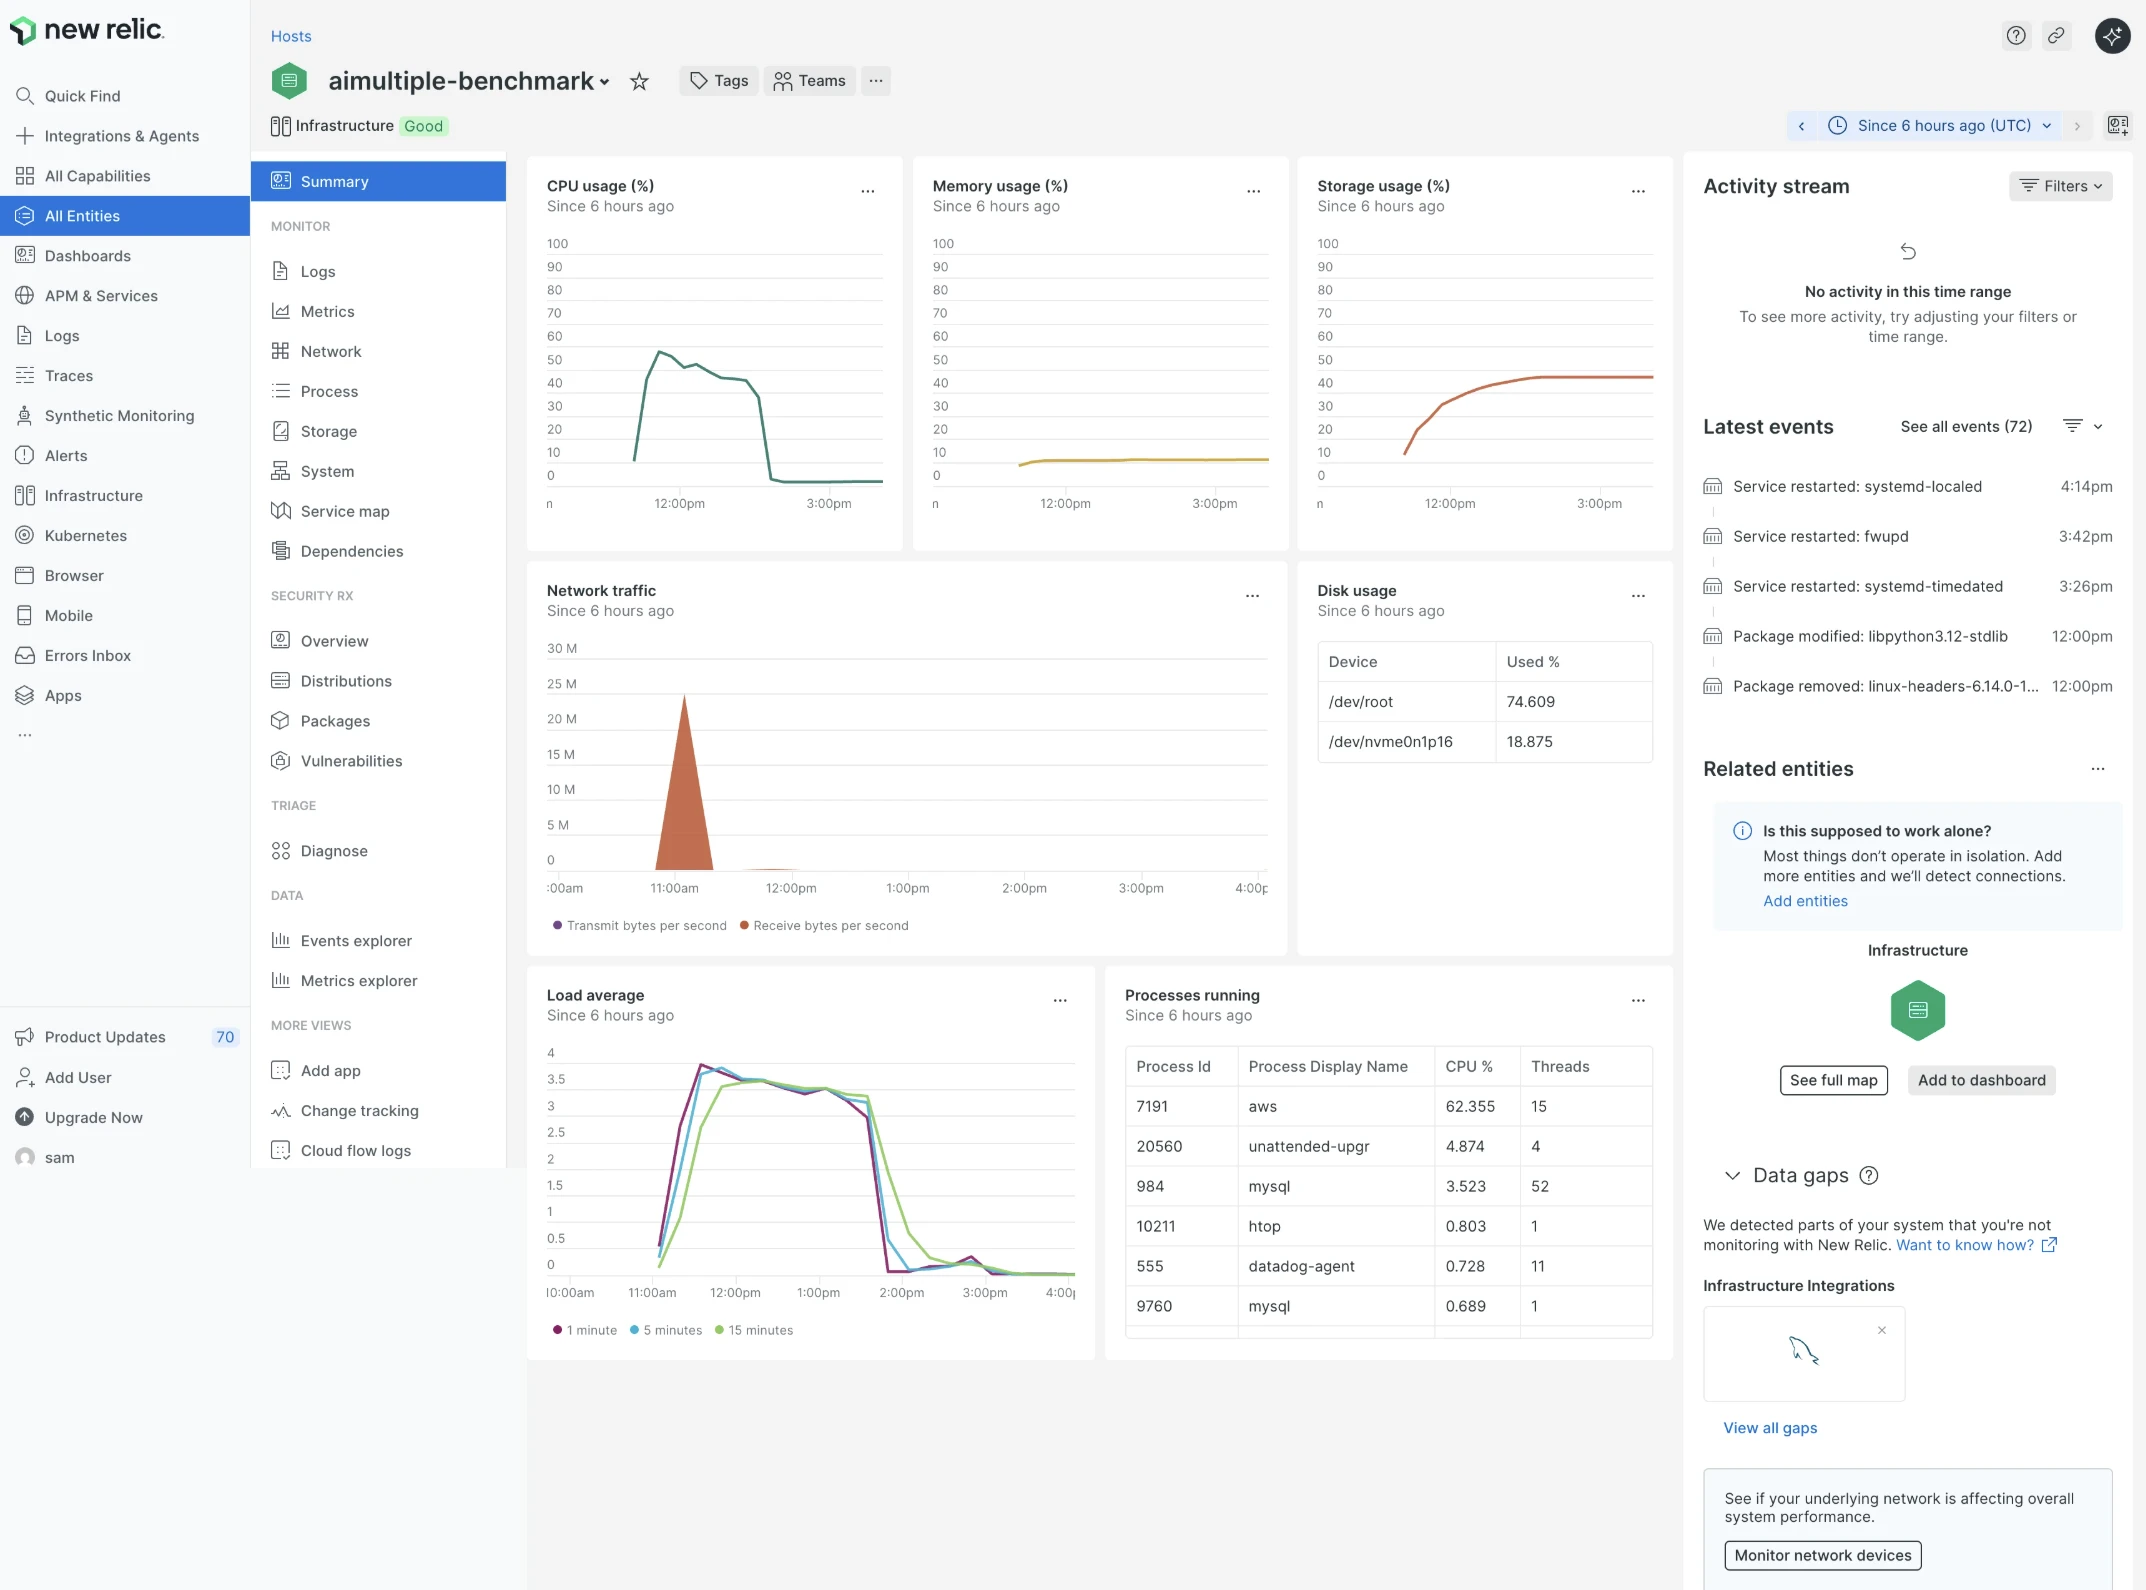Open Logs under Monitor section
2146x1590 pixels.
pos(378,271)
